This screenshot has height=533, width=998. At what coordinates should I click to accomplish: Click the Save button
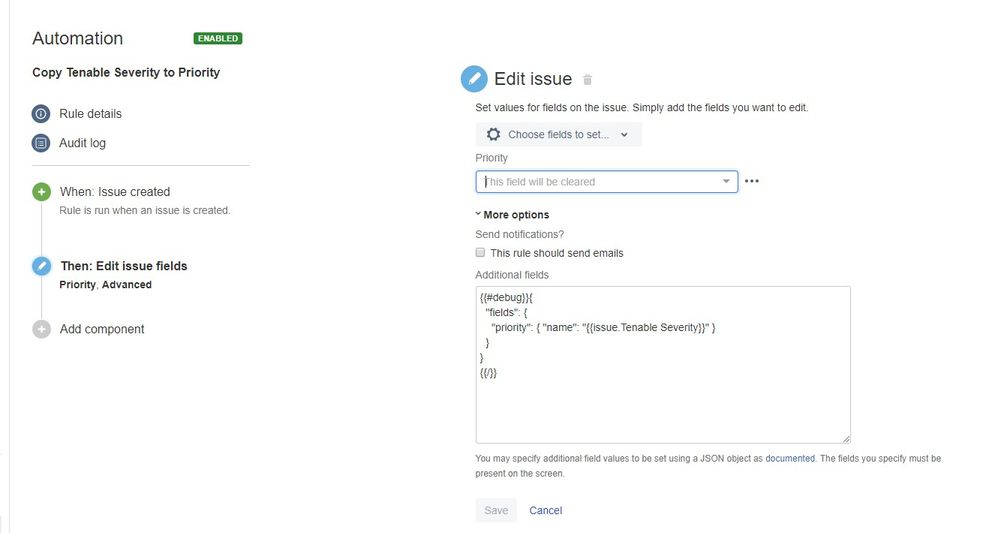coord(496,510)
